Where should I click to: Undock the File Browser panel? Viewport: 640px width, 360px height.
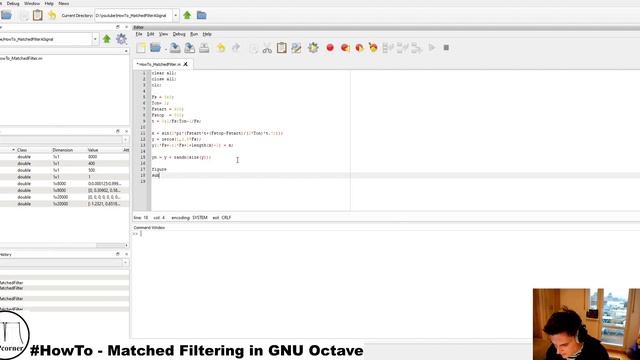[x=118, y=27]
